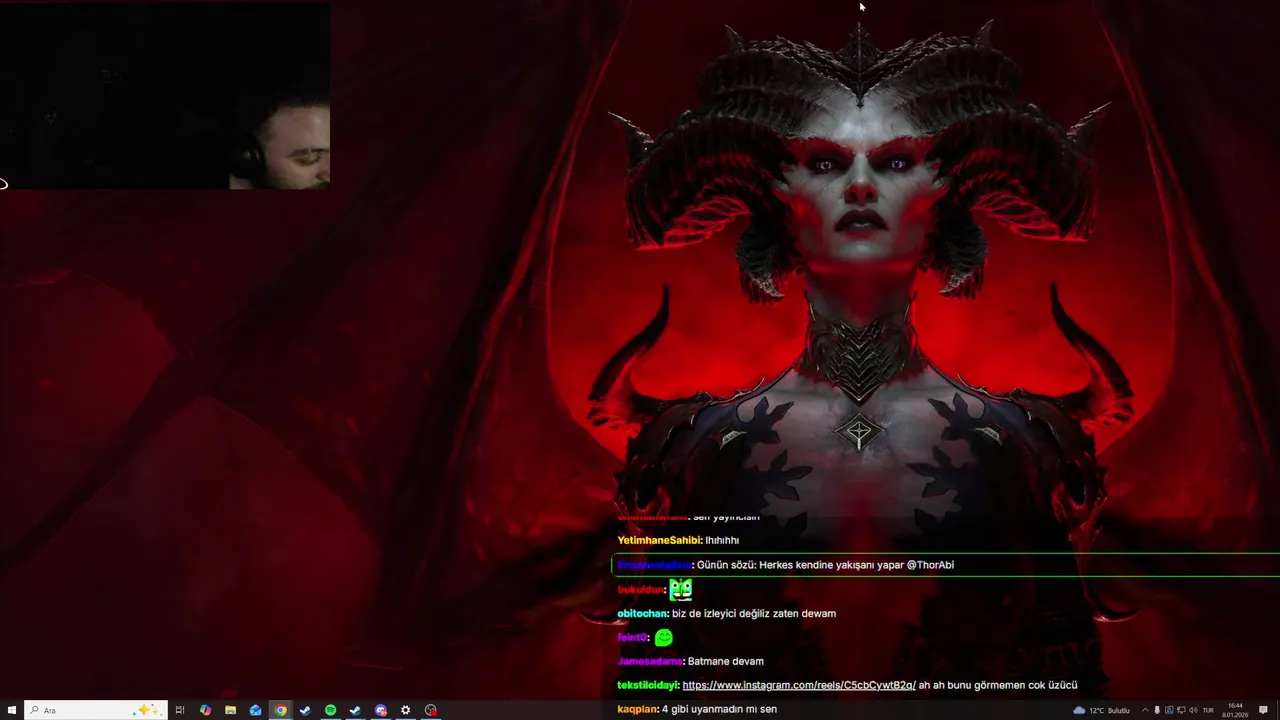Viewport: 1280px width, 720px height.
Task: Click the kaqplan chat username
Action: coord(638,709)
